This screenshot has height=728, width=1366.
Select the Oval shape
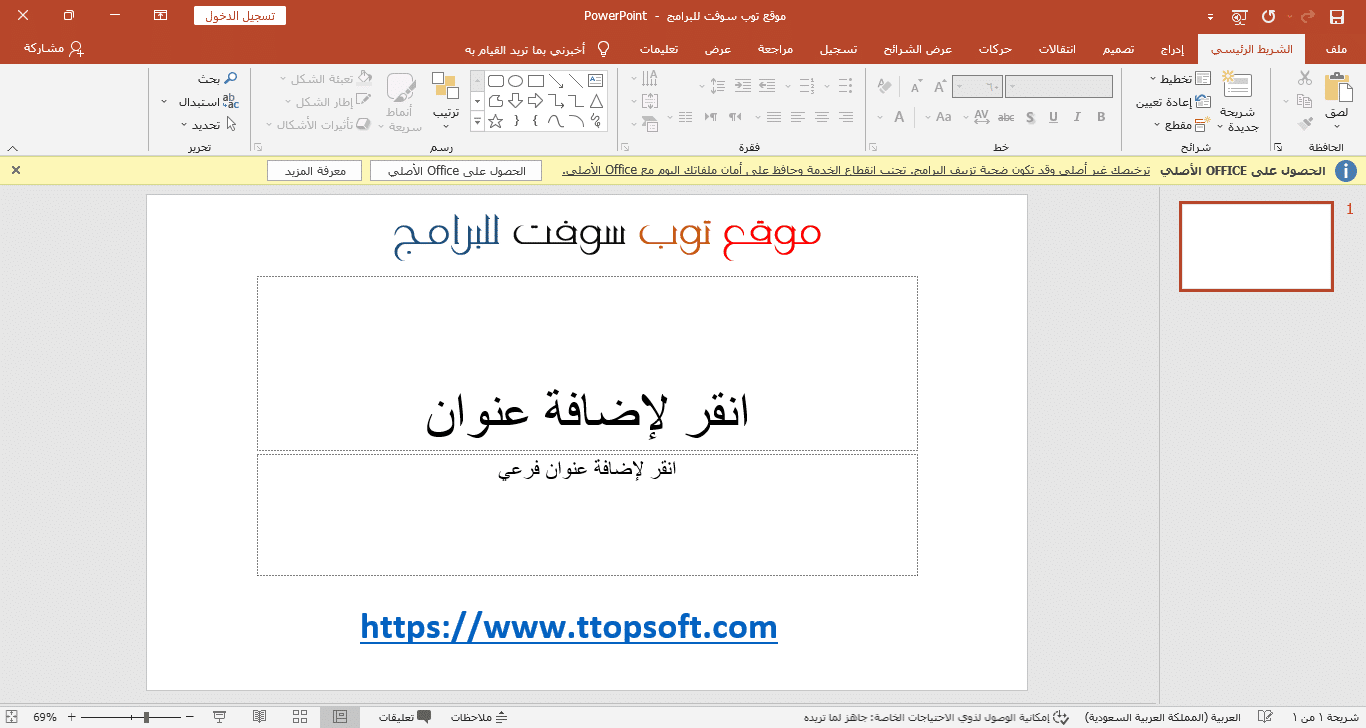[x=516, y=81]
